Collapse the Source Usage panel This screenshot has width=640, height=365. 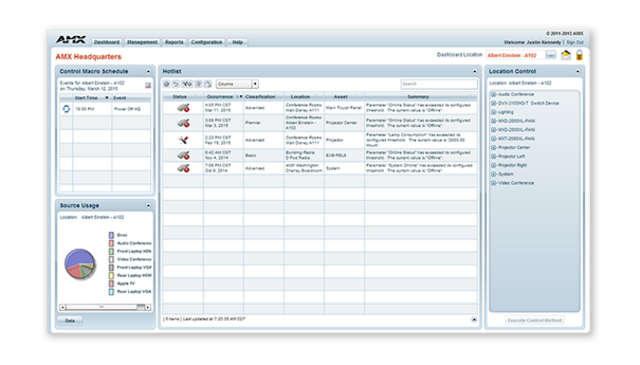[x=148, y=205]
